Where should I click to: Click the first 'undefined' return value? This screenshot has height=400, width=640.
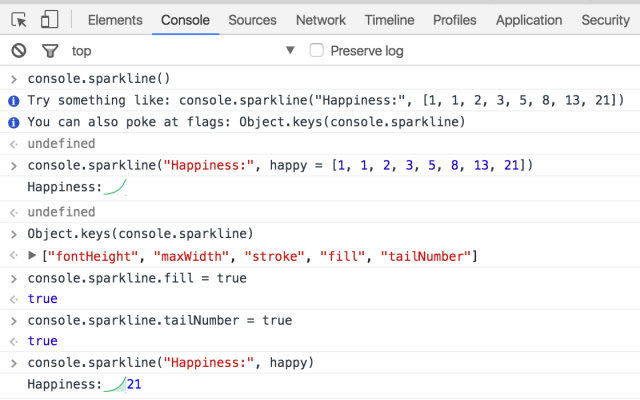point(61,144)
